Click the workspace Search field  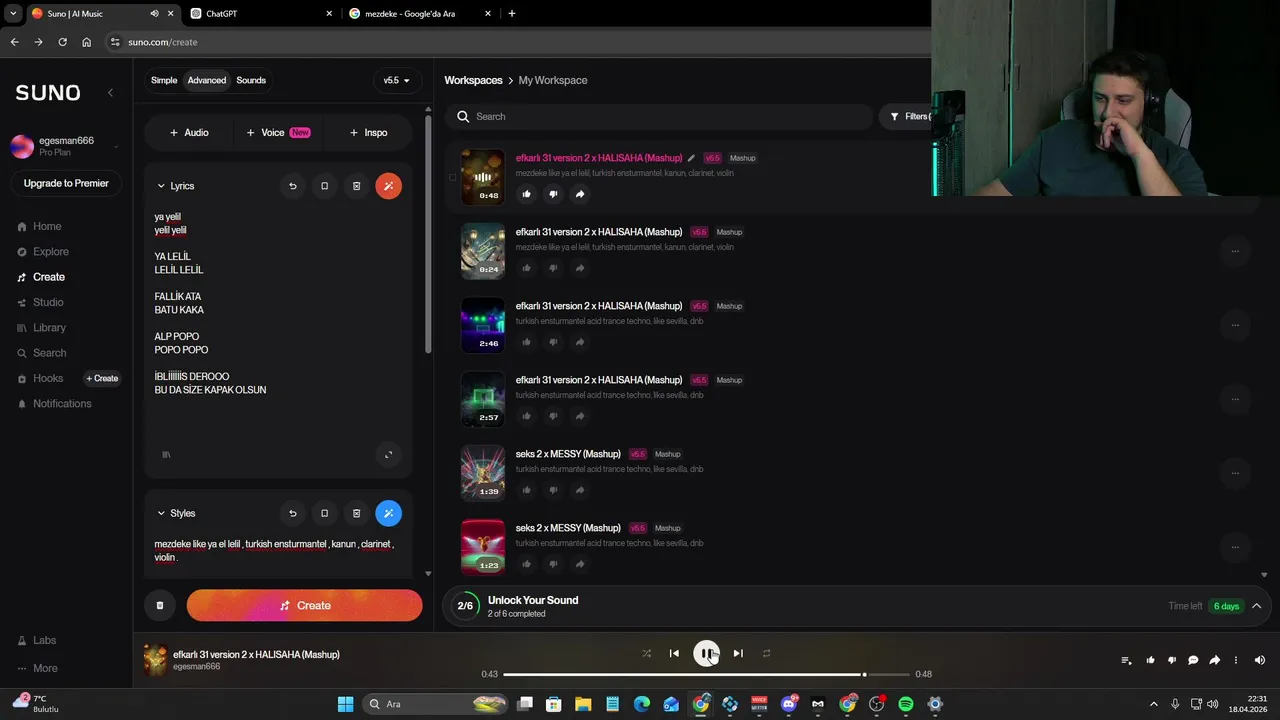[x=660, y=116]
